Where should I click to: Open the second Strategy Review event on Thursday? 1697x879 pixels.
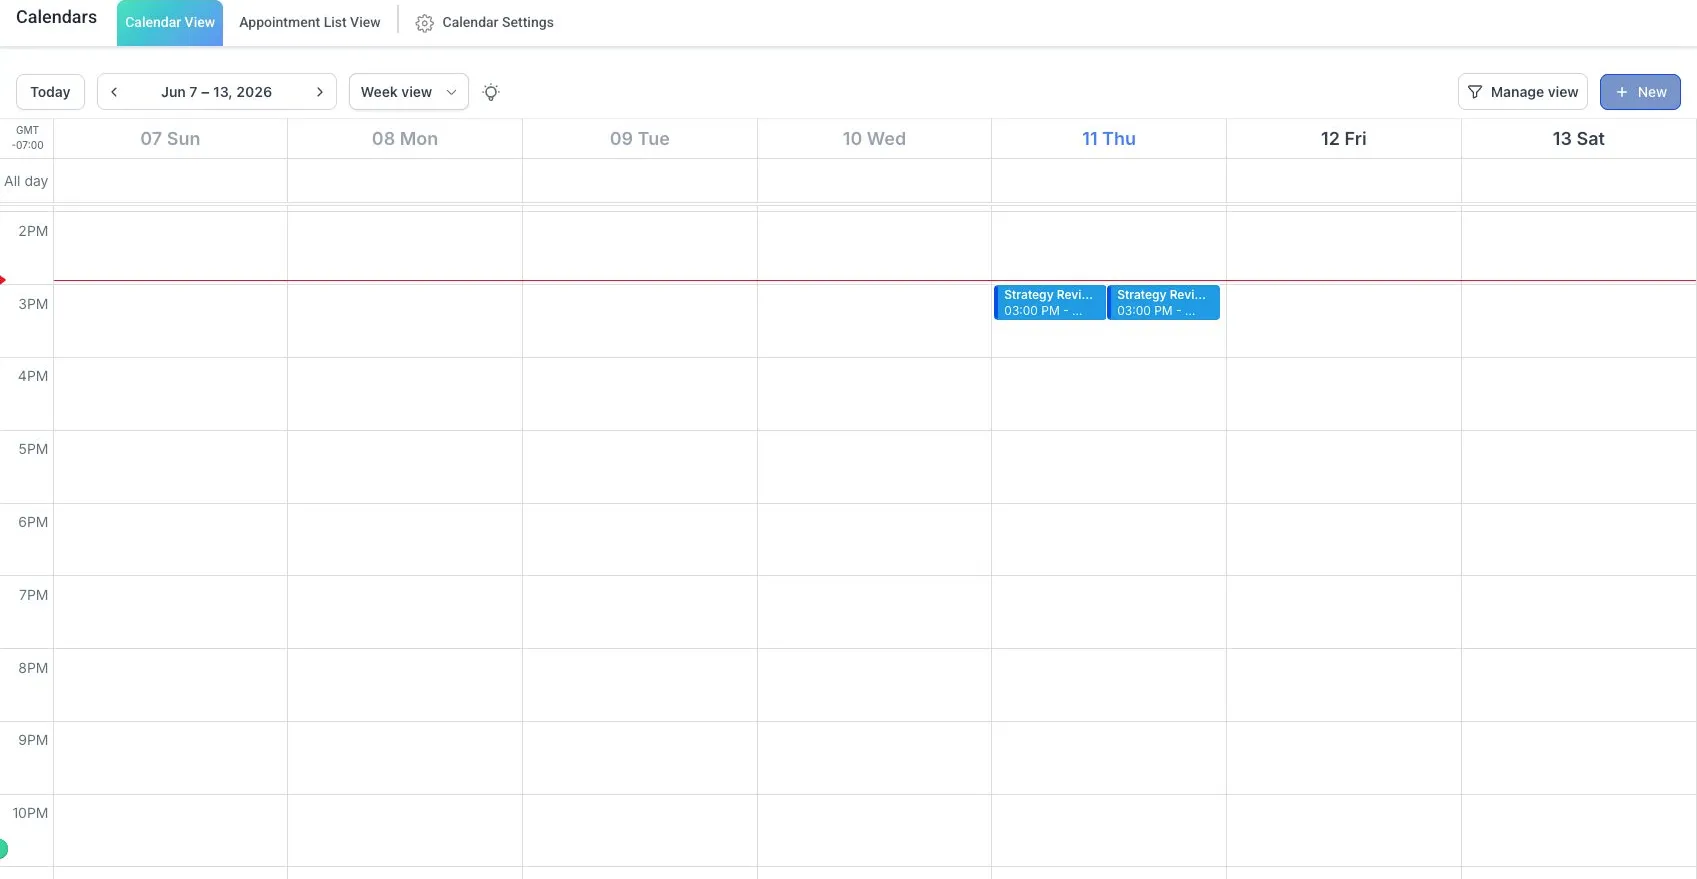click(1164, 303)
